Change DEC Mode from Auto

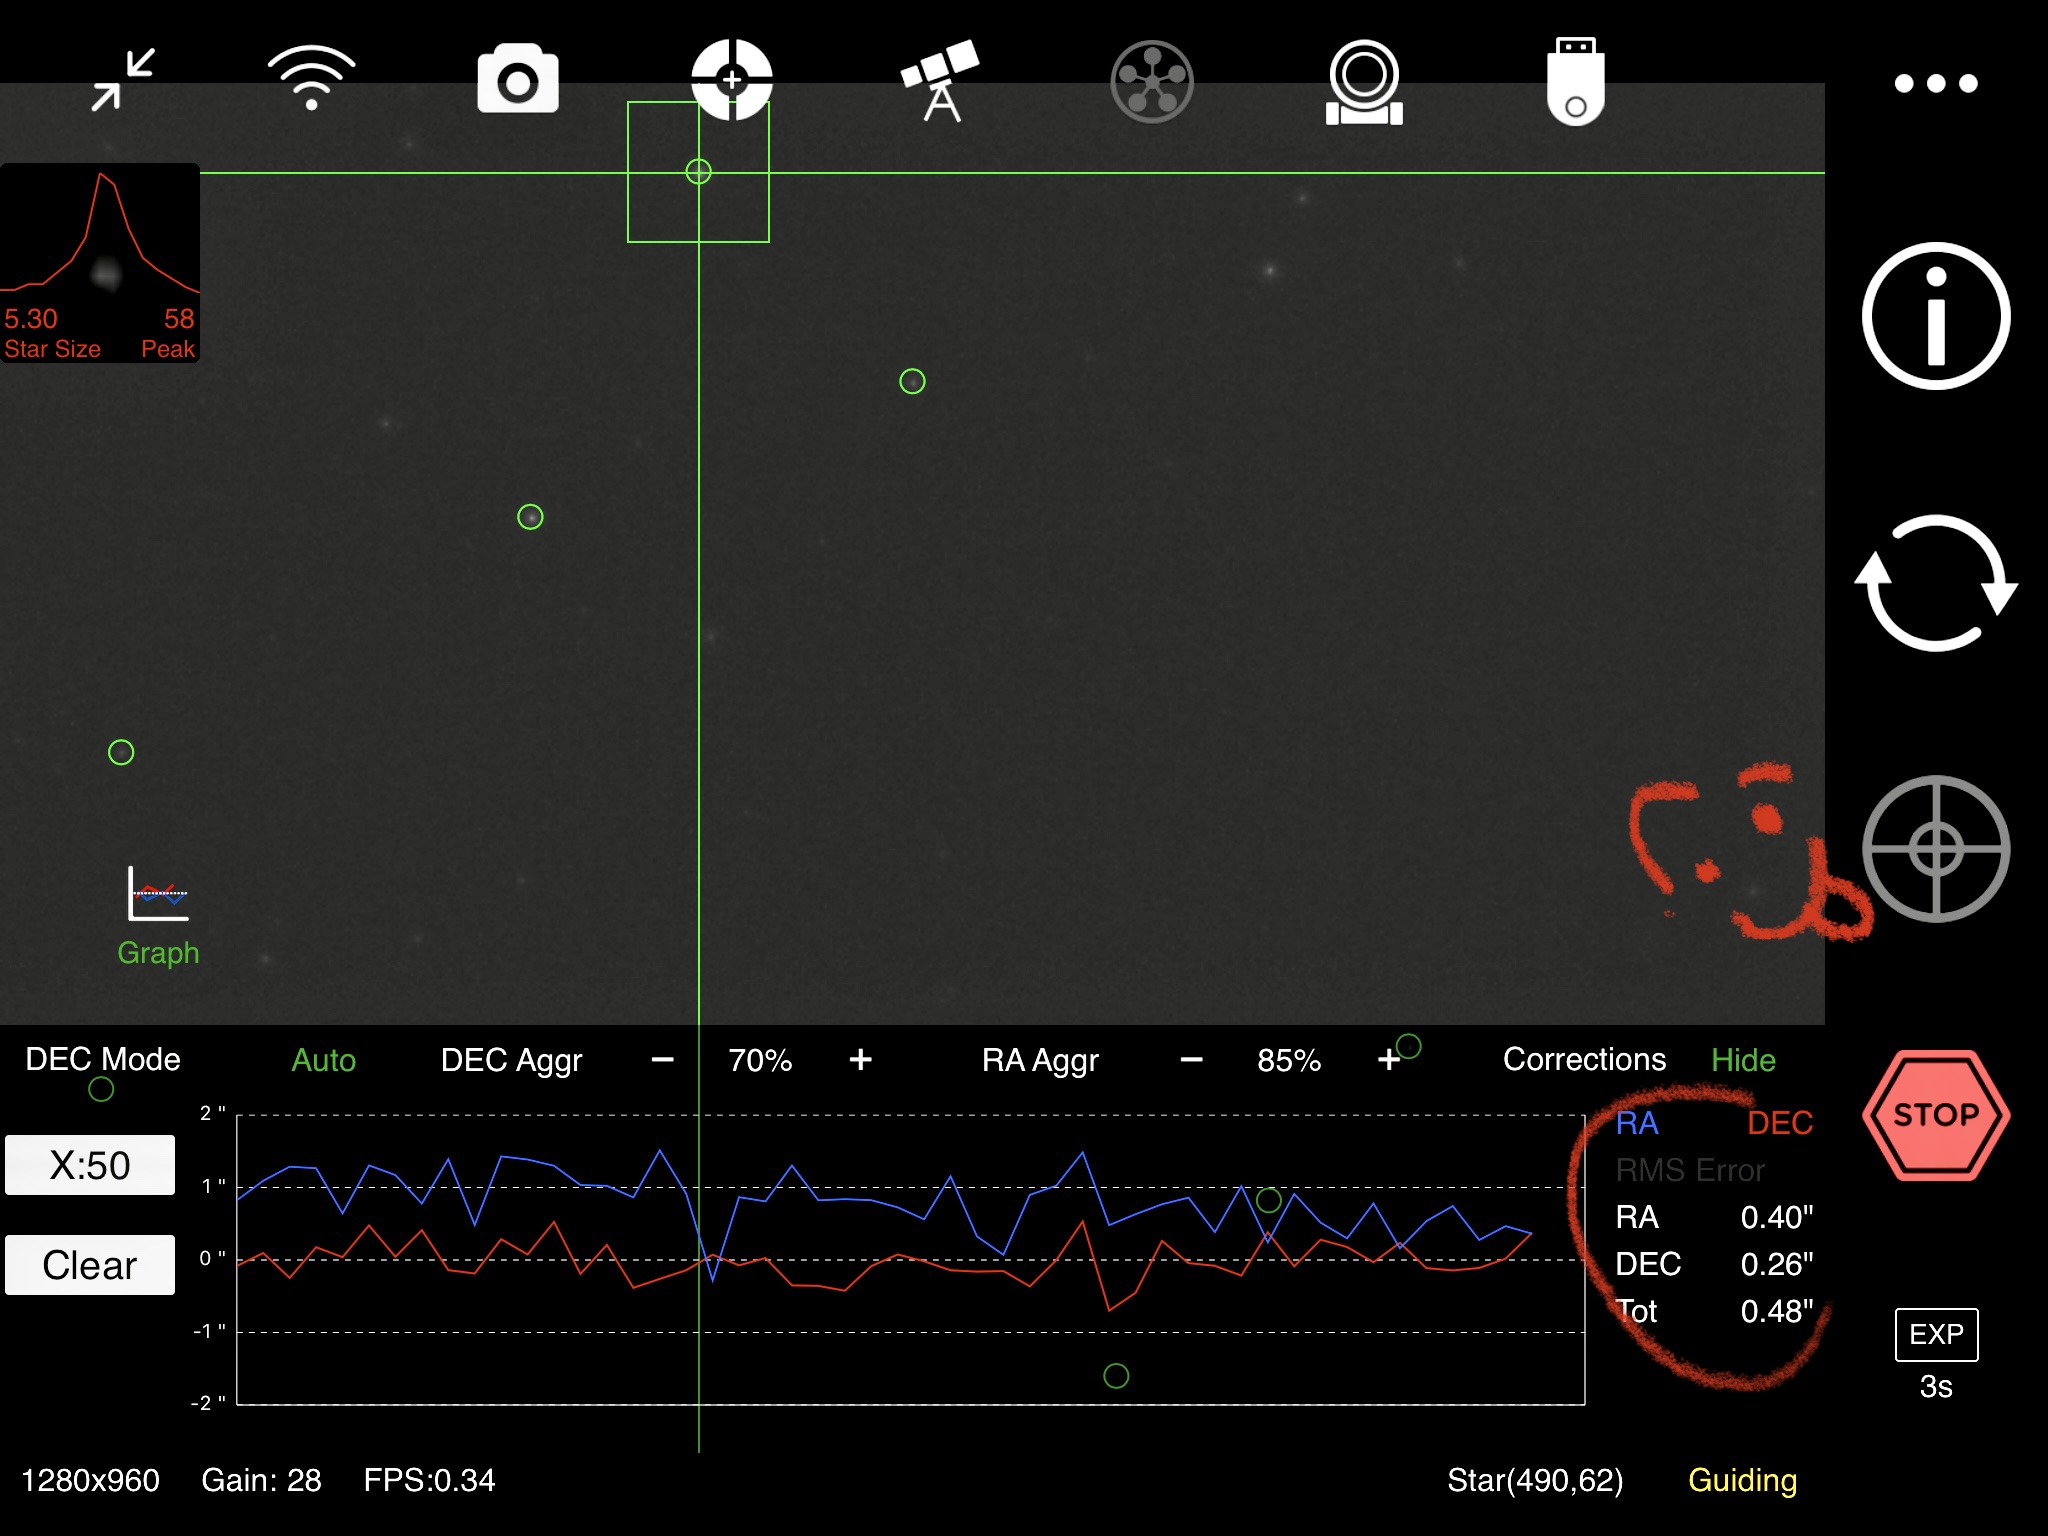323,1060
